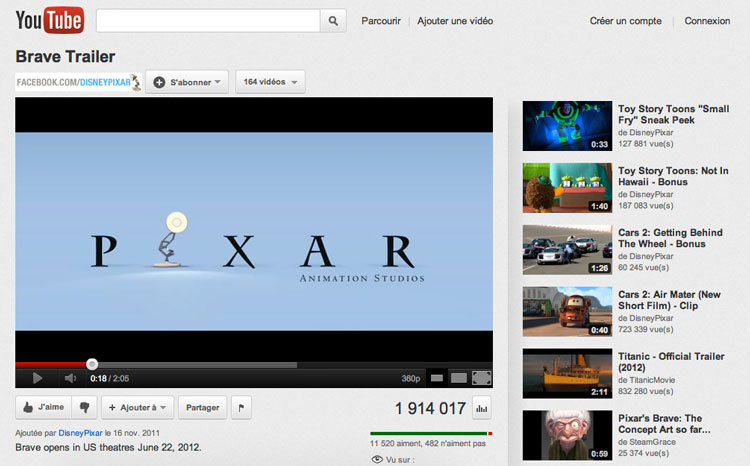This screenshot has height=466, width=750.
Task: Open the DisneyPixar uploader link
Action: pos(80,433)
